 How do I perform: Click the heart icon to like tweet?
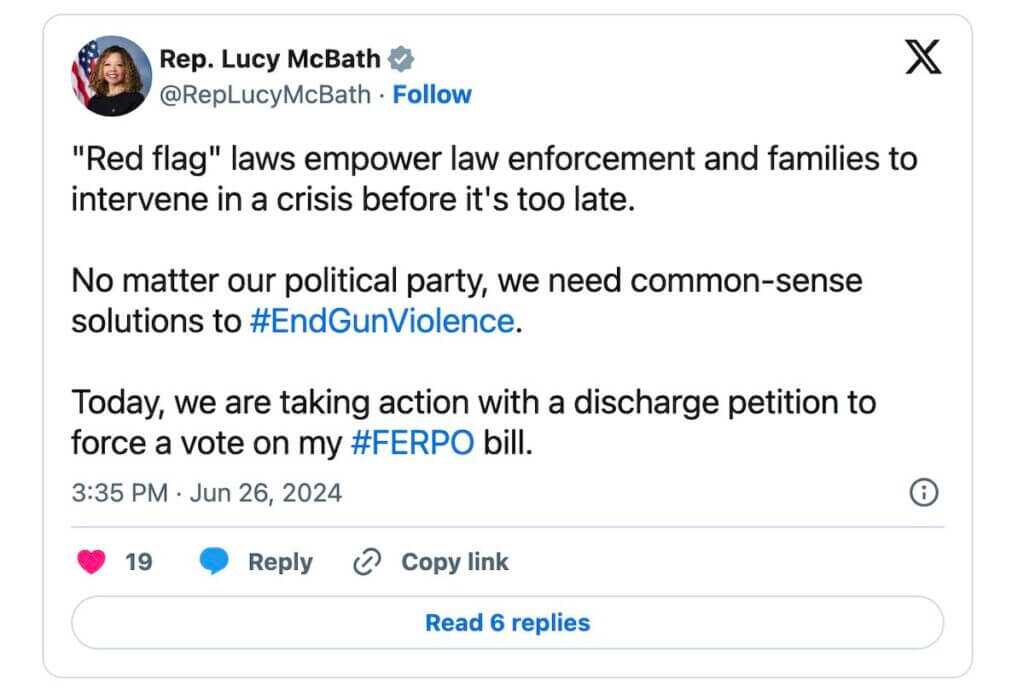(x=92, y=562)
